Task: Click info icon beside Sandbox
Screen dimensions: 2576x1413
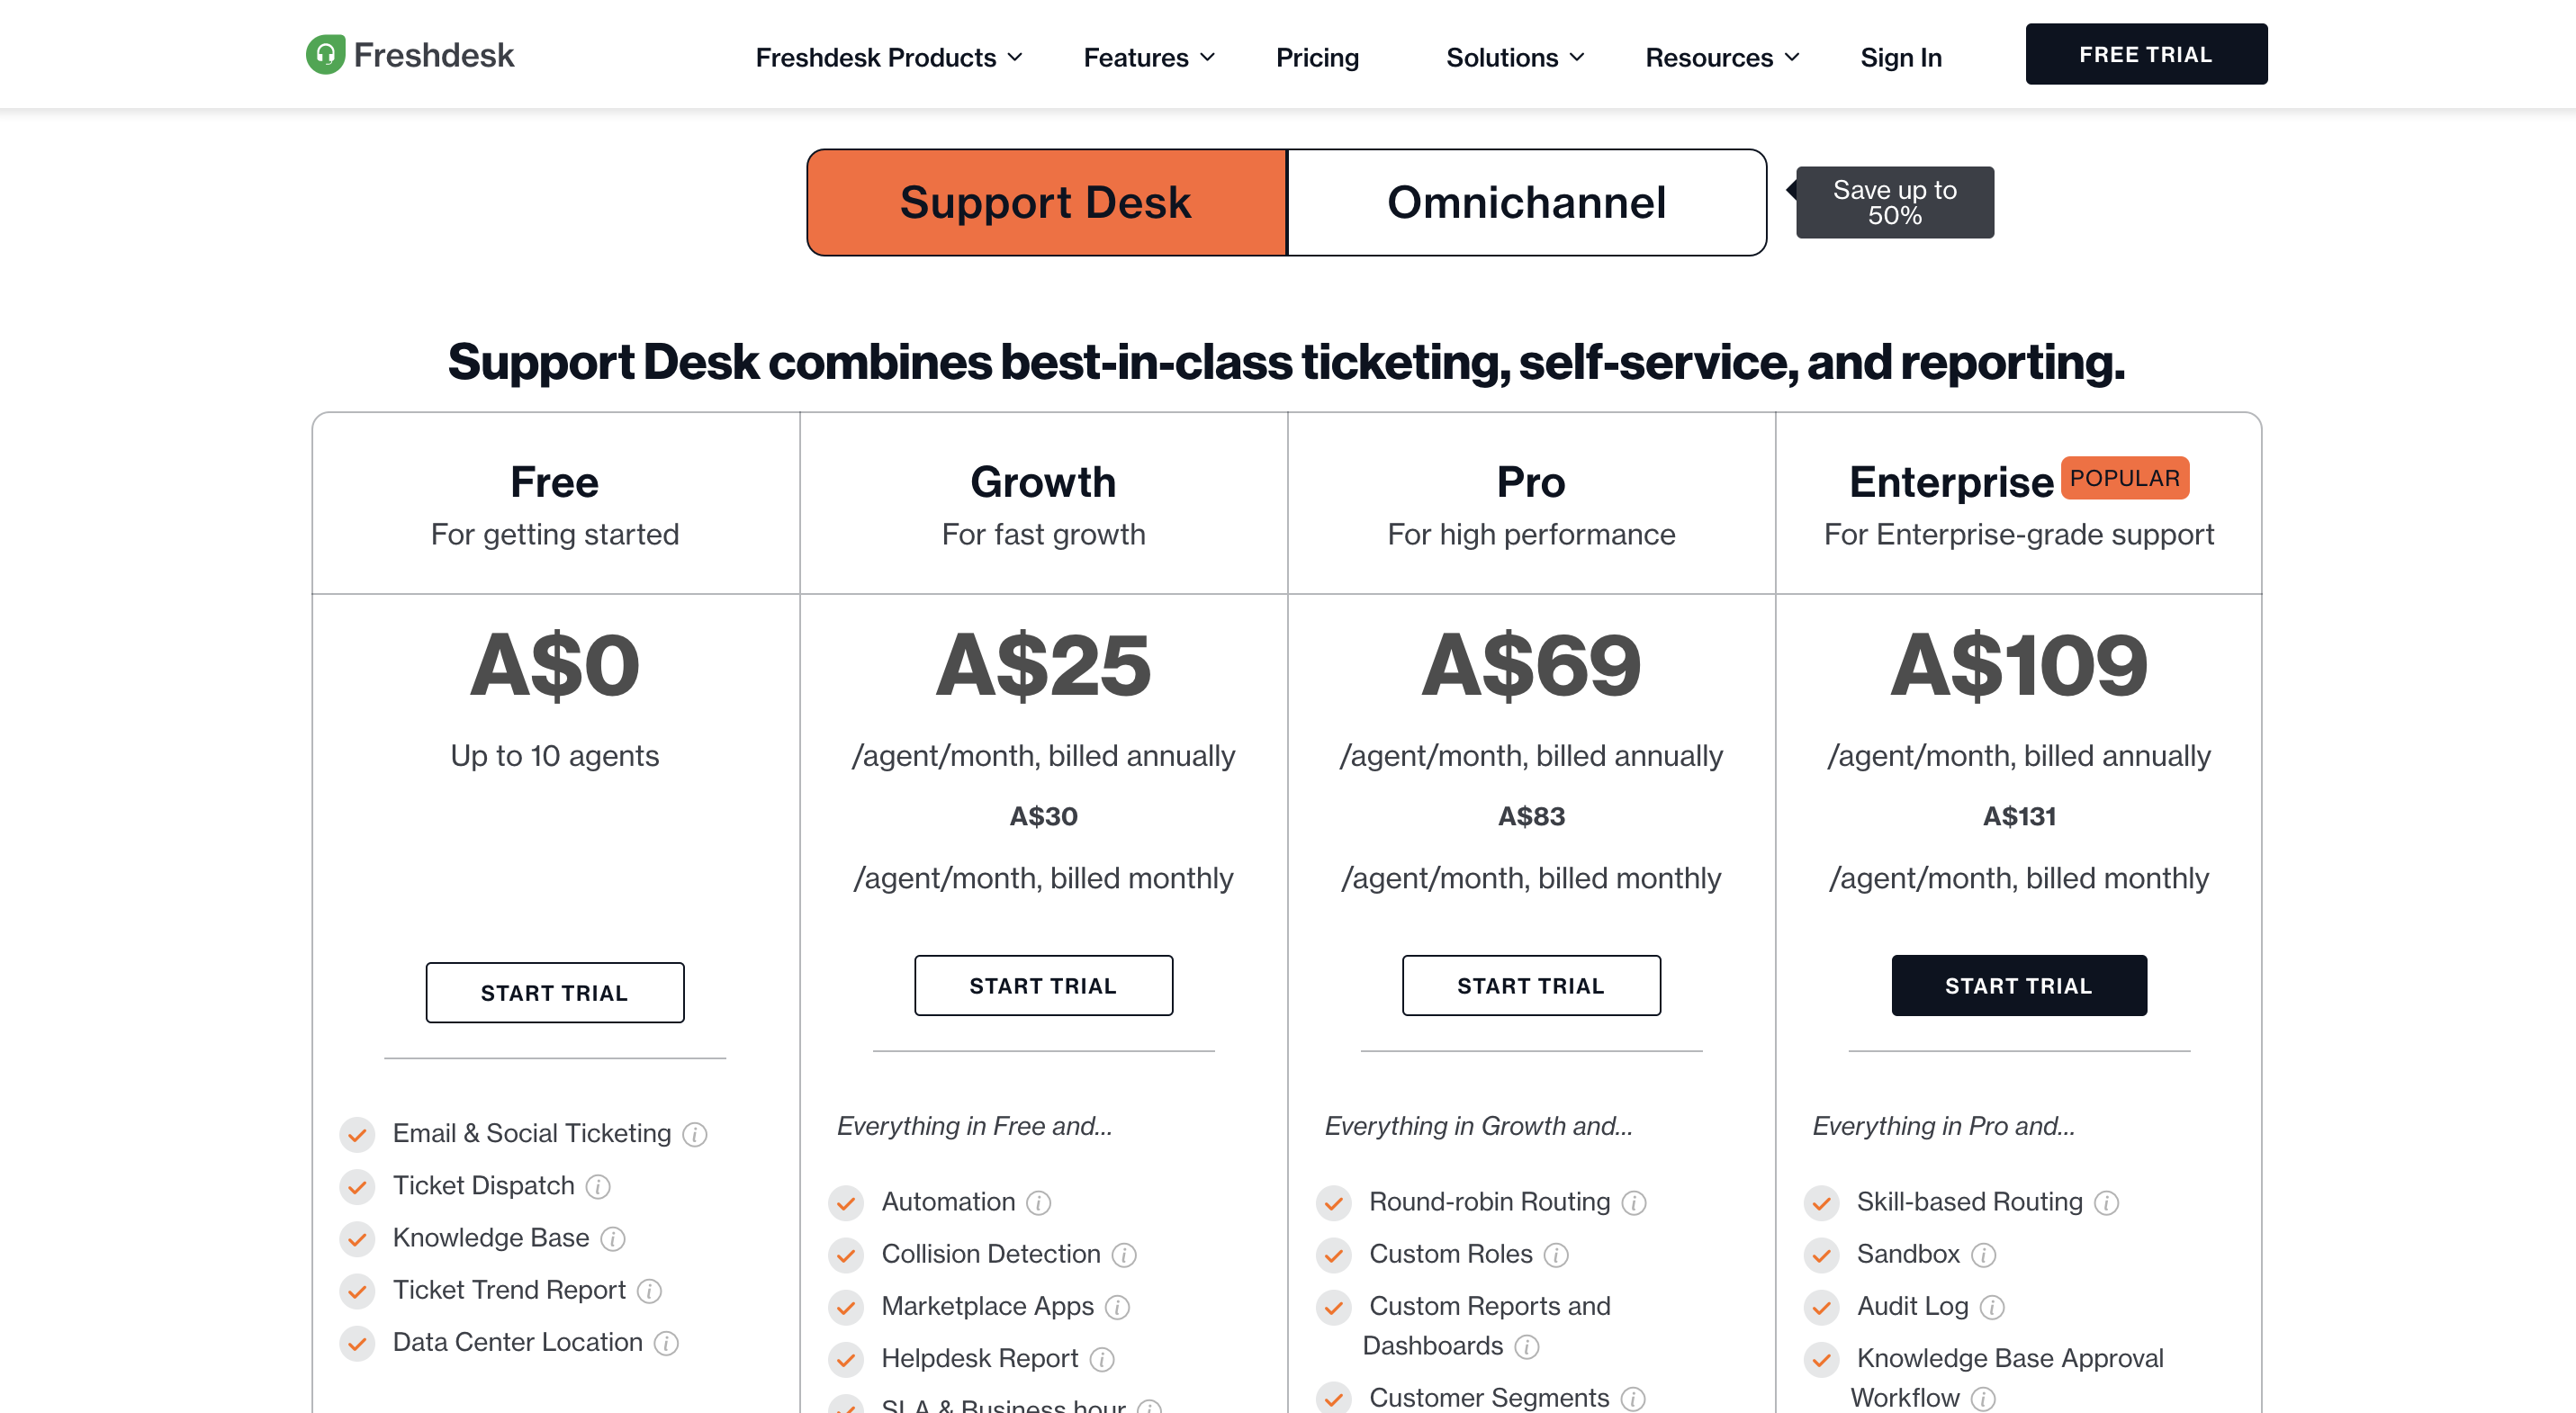Action: (x=1984, y=1255)
